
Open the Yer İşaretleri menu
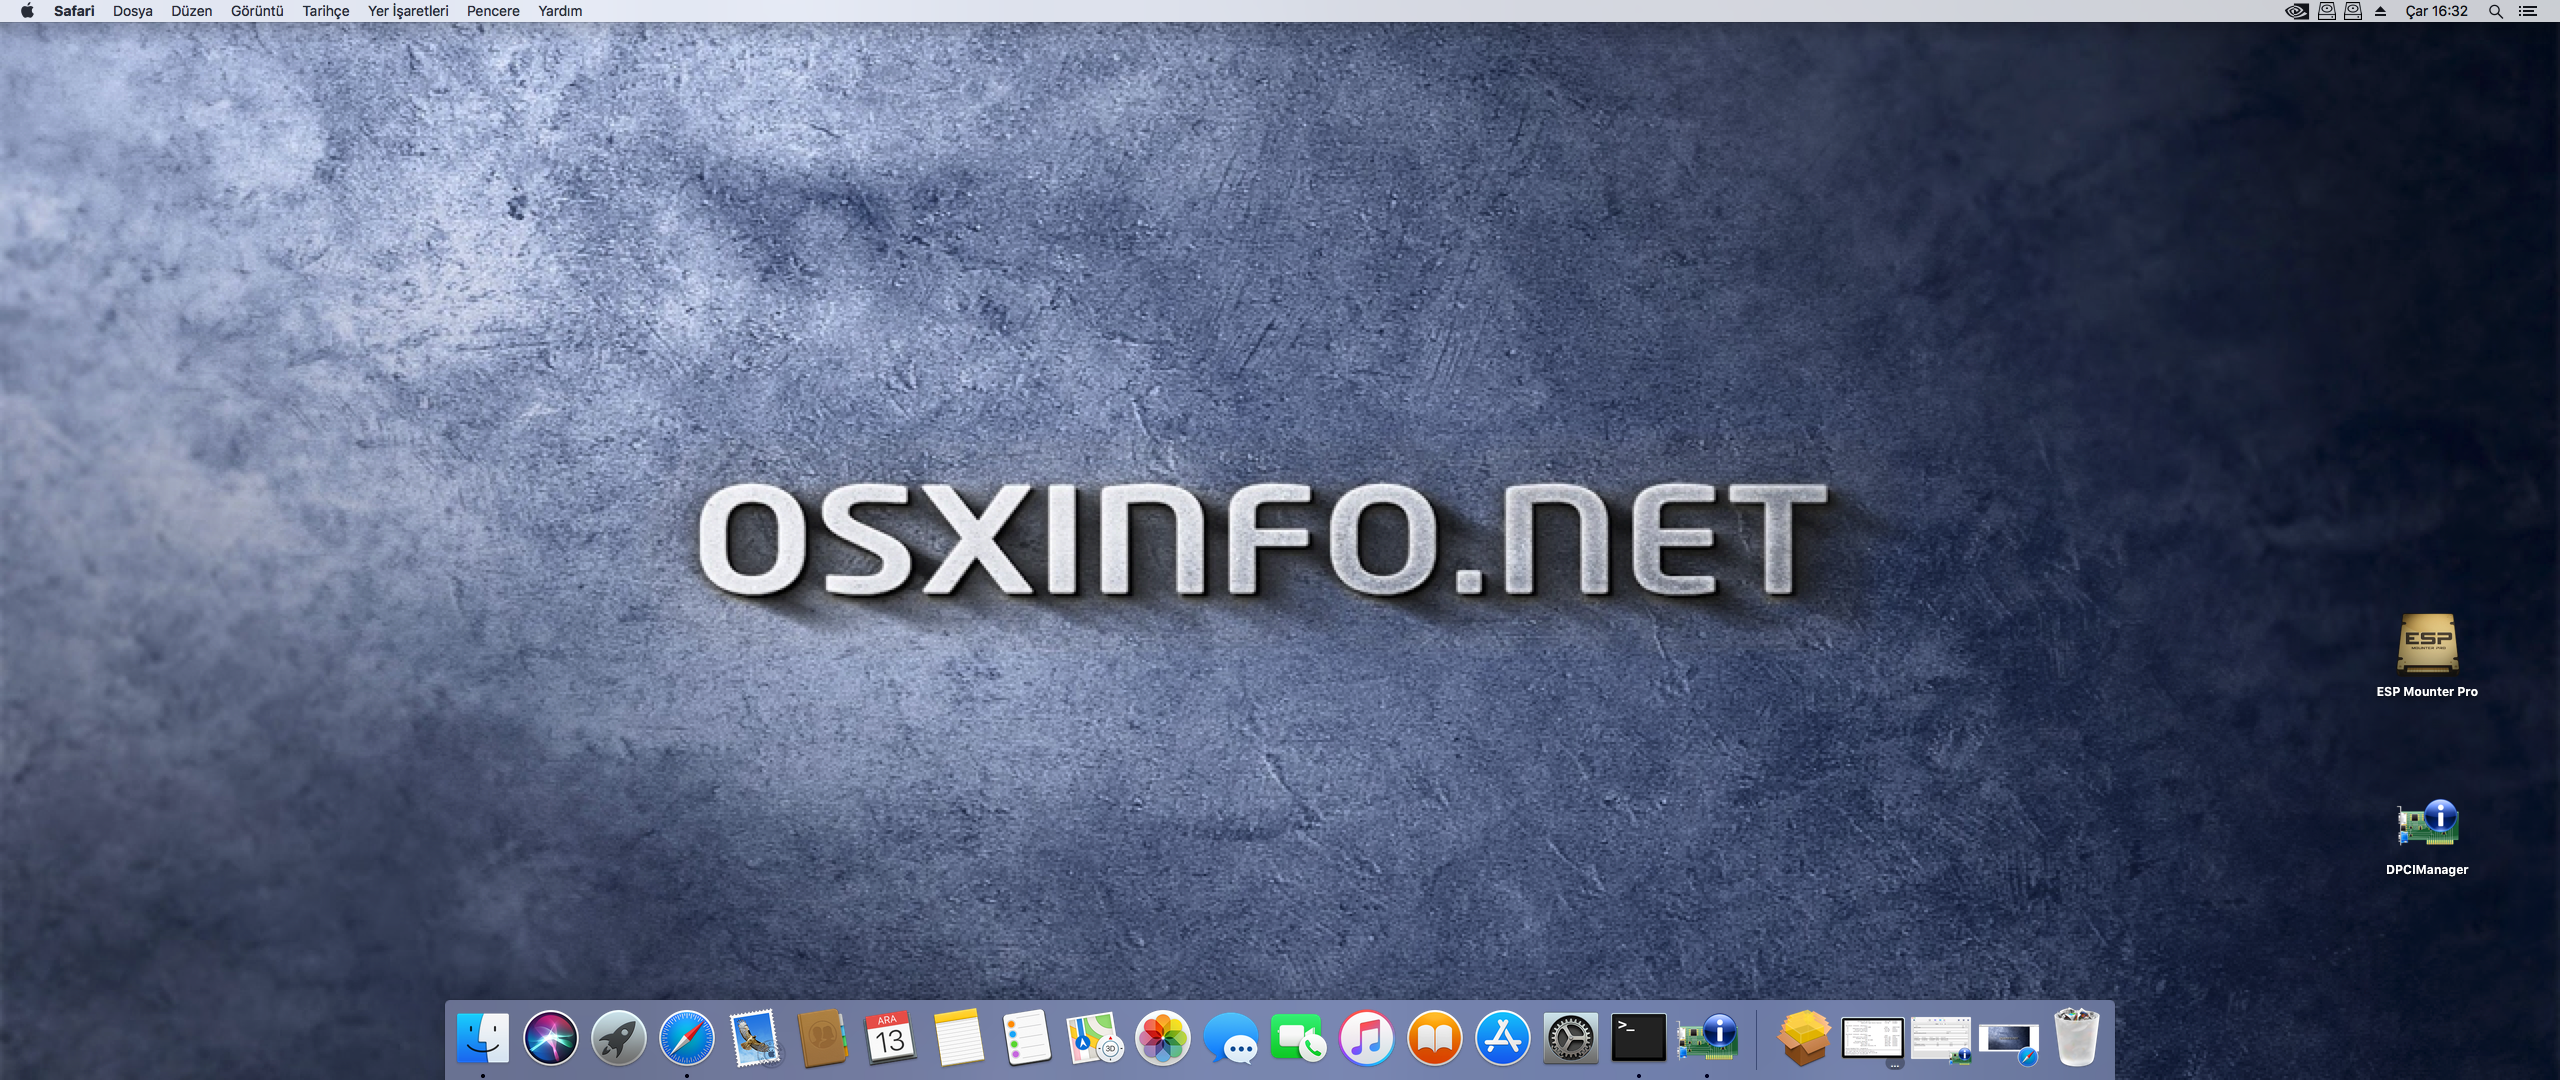(408, 11)
